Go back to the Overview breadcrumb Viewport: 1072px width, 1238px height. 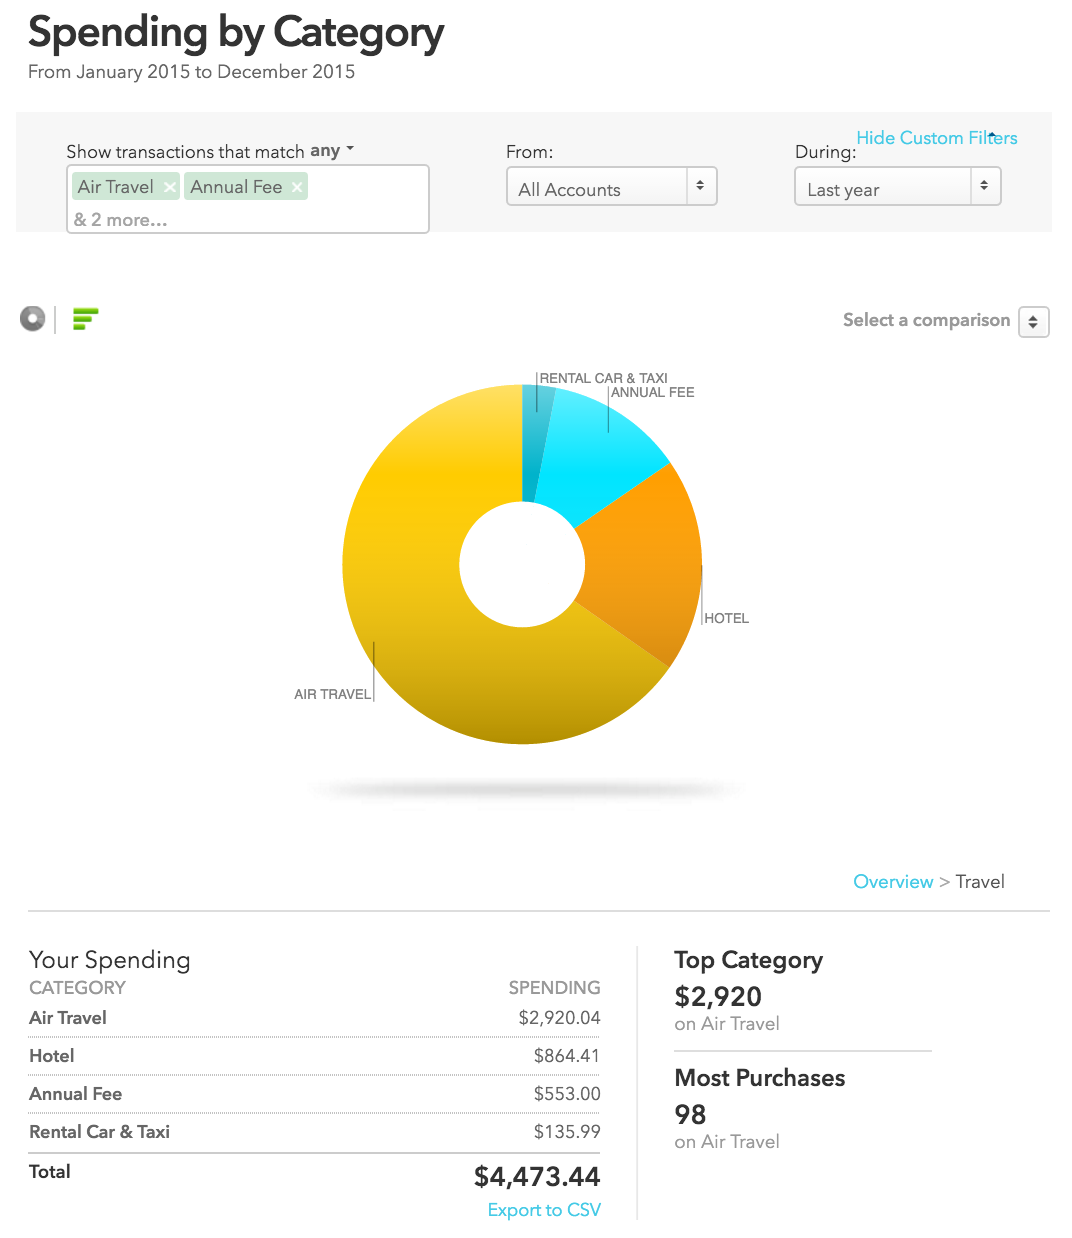pos(893,881)
